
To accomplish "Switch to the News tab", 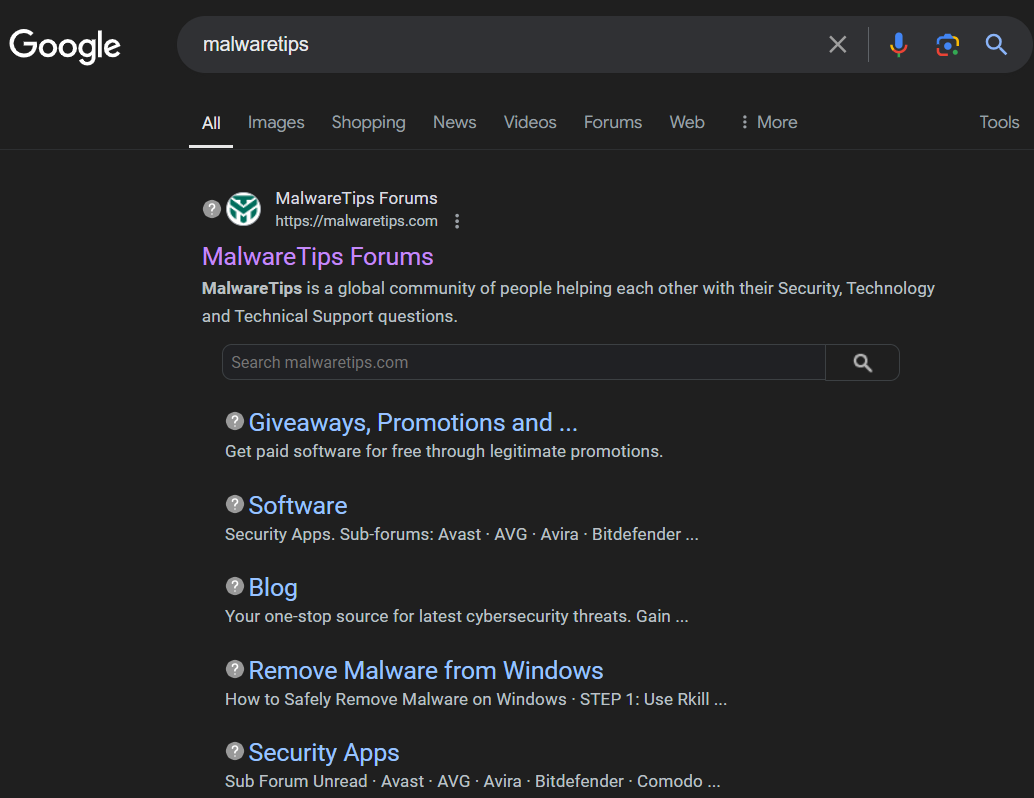I will tap(454, 122).
